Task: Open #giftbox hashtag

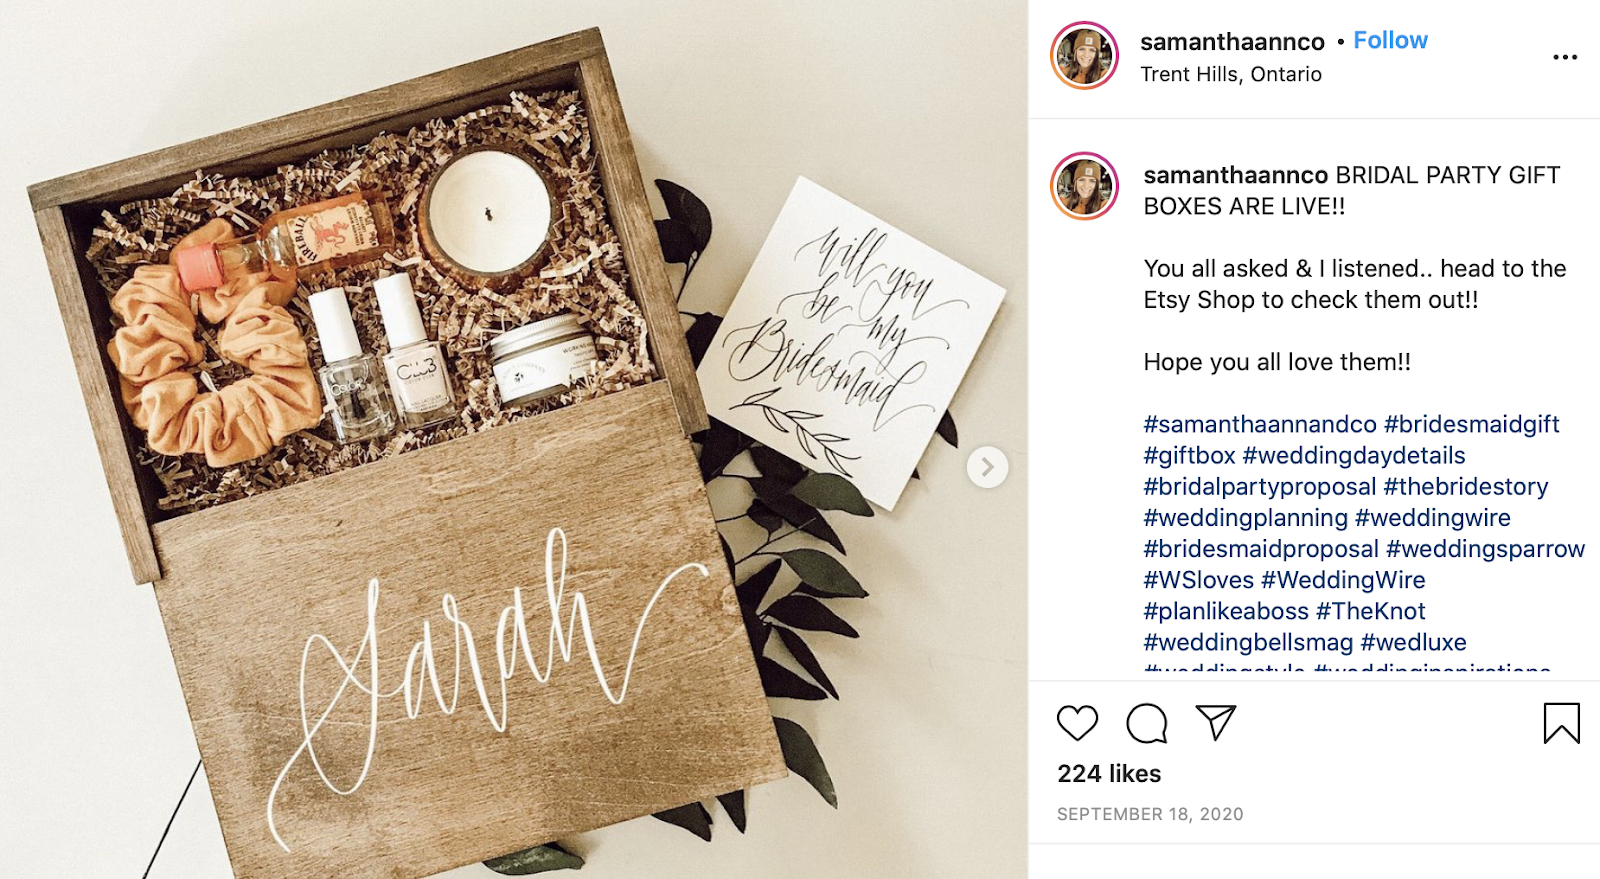Action: (1189, 455)
